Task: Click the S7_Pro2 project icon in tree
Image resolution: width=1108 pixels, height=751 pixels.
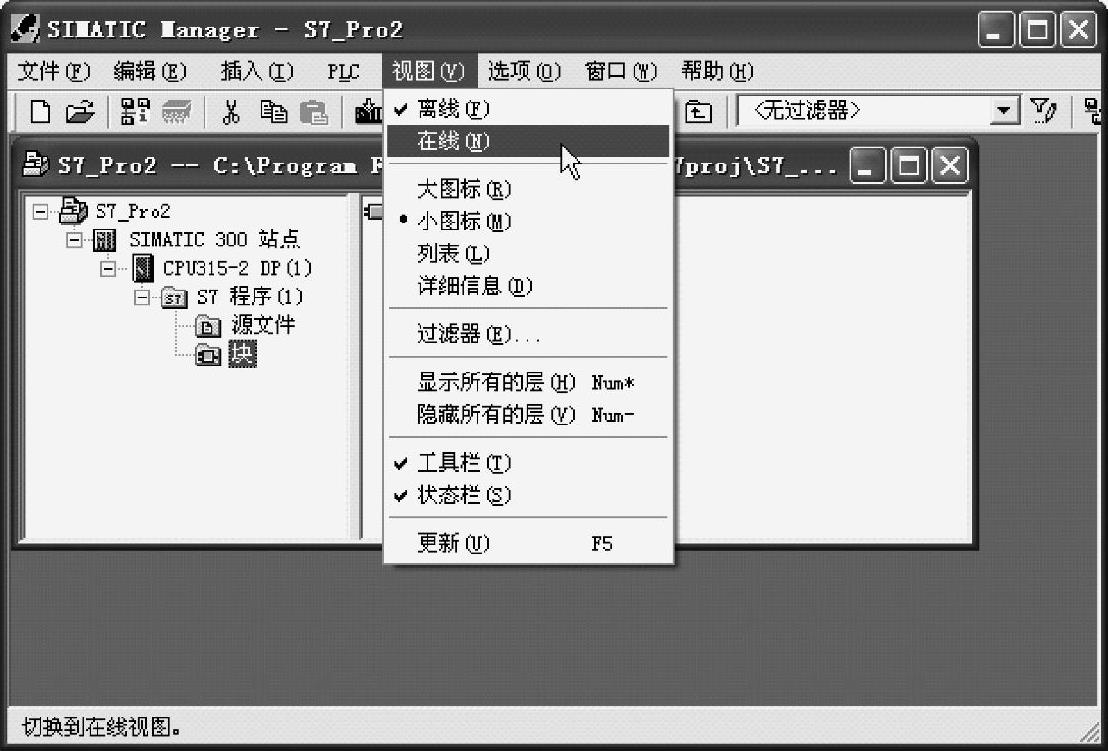Action: (x=73, y=211)
